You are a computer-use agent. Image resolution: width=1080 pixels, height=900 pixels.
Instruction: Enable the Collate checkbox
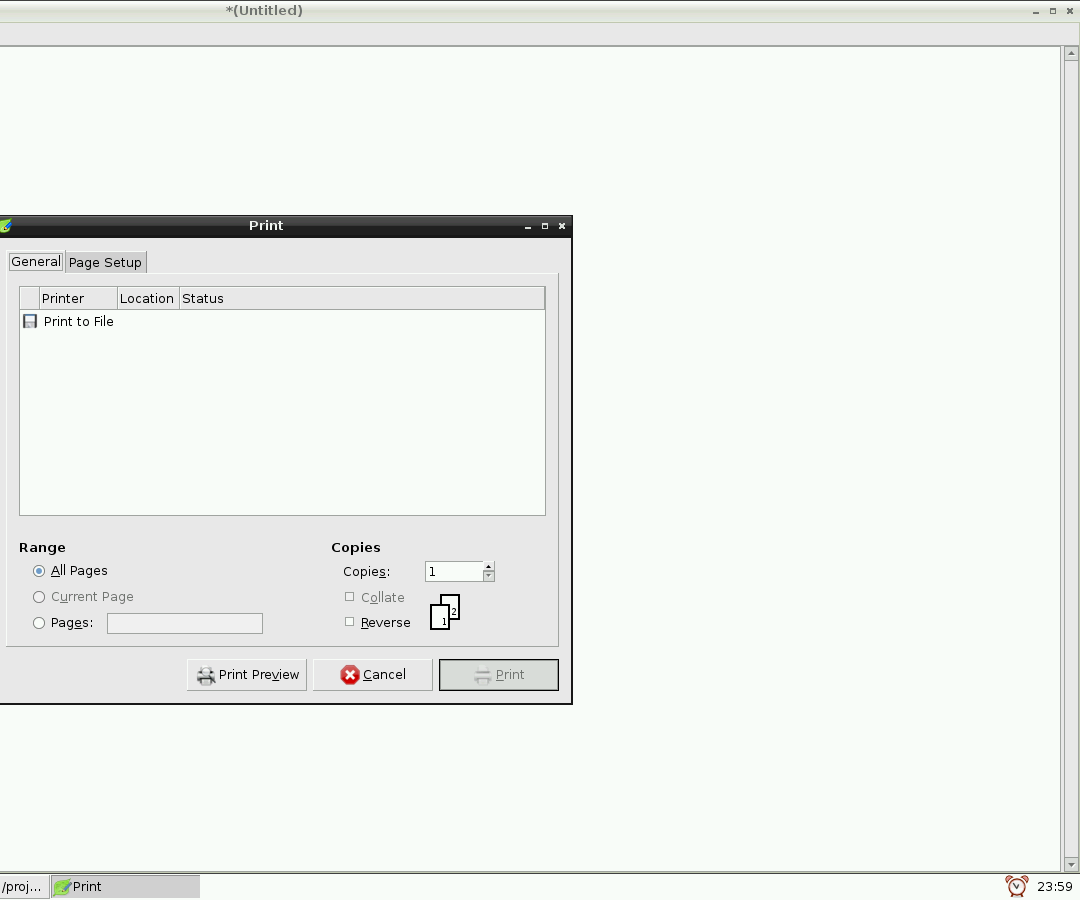tap(349, 596)
